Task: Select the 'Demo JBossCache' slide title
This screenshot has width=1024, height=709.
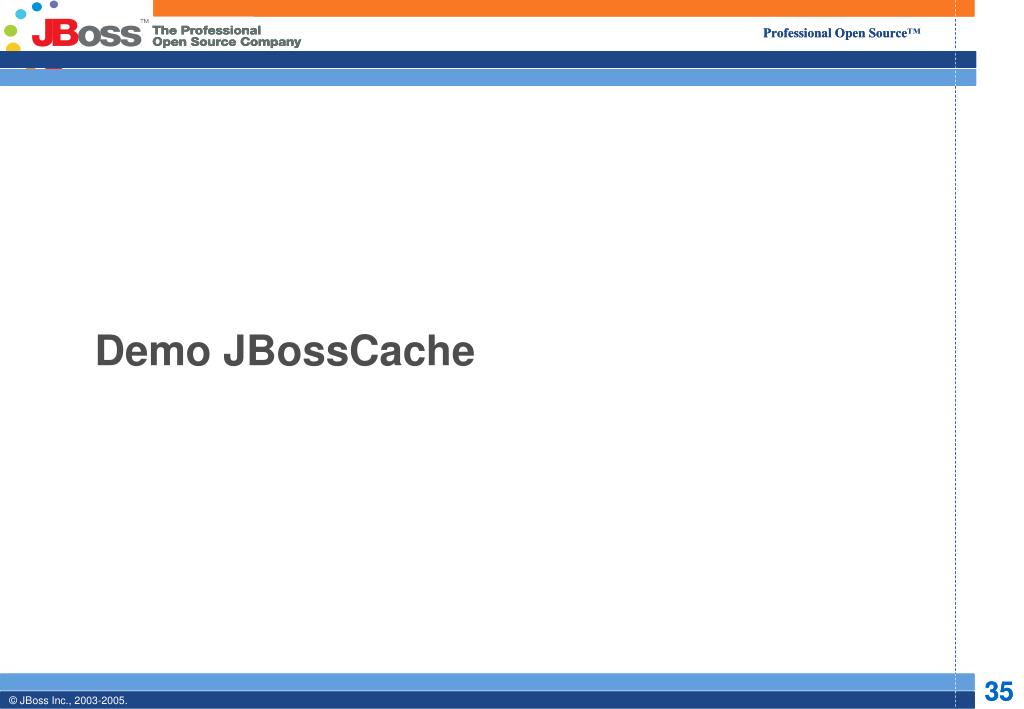Action: (285, 351)
